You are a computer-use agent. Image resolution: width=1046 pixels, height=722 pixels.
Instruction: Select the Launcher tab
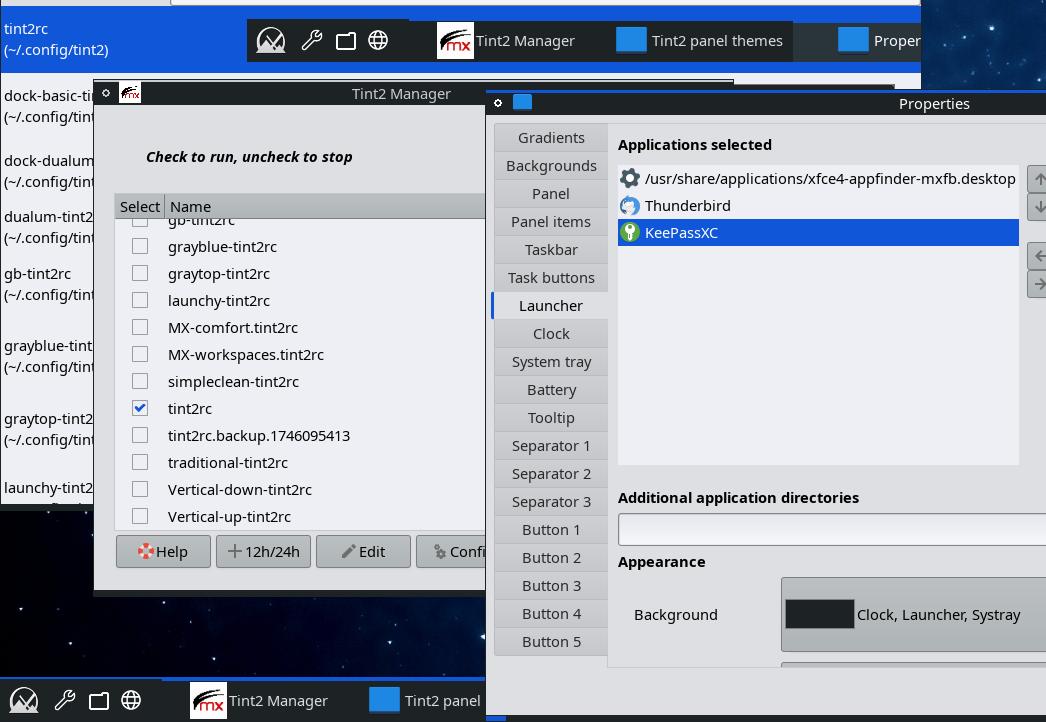pos(551,306)
